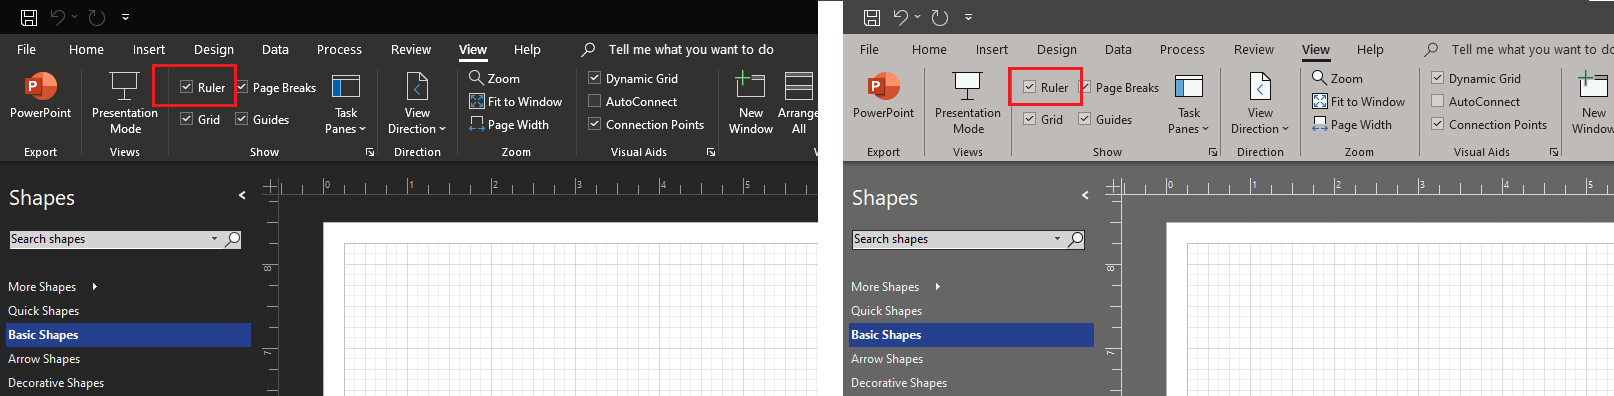The height and width of the screenshot is (396, 1614).
Task: Enable AutoConnect checkbox in right gray window
Action: [x=1437, y=101]
